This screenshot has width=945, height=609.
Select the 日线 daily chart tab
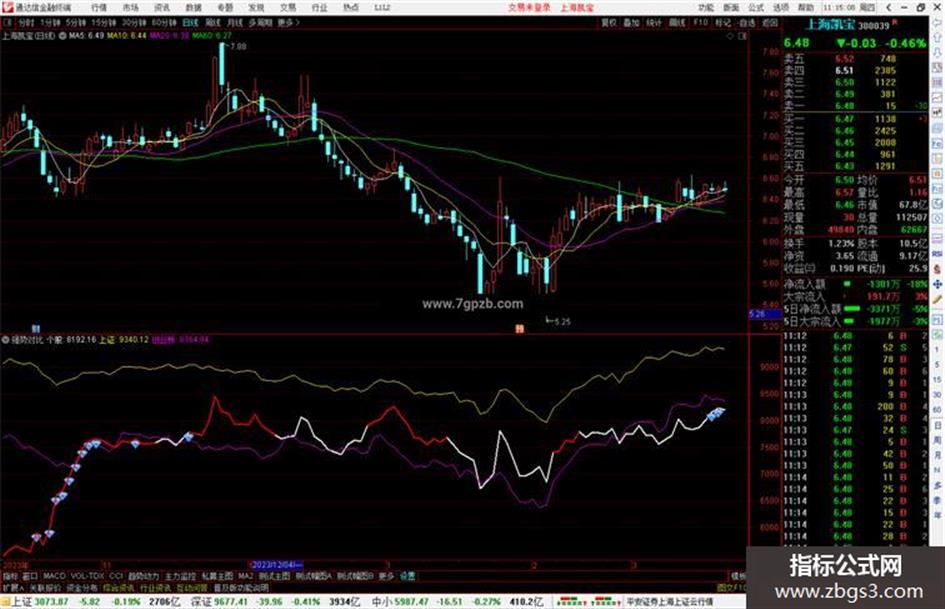coord(190,22)
